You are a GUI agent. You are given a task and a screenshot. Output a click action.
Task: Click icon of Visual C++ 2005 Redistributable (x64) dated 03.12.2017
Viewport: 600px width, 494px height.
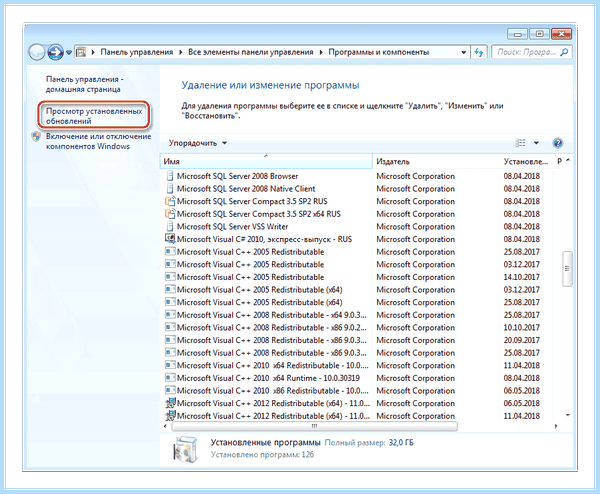point(170,290)
